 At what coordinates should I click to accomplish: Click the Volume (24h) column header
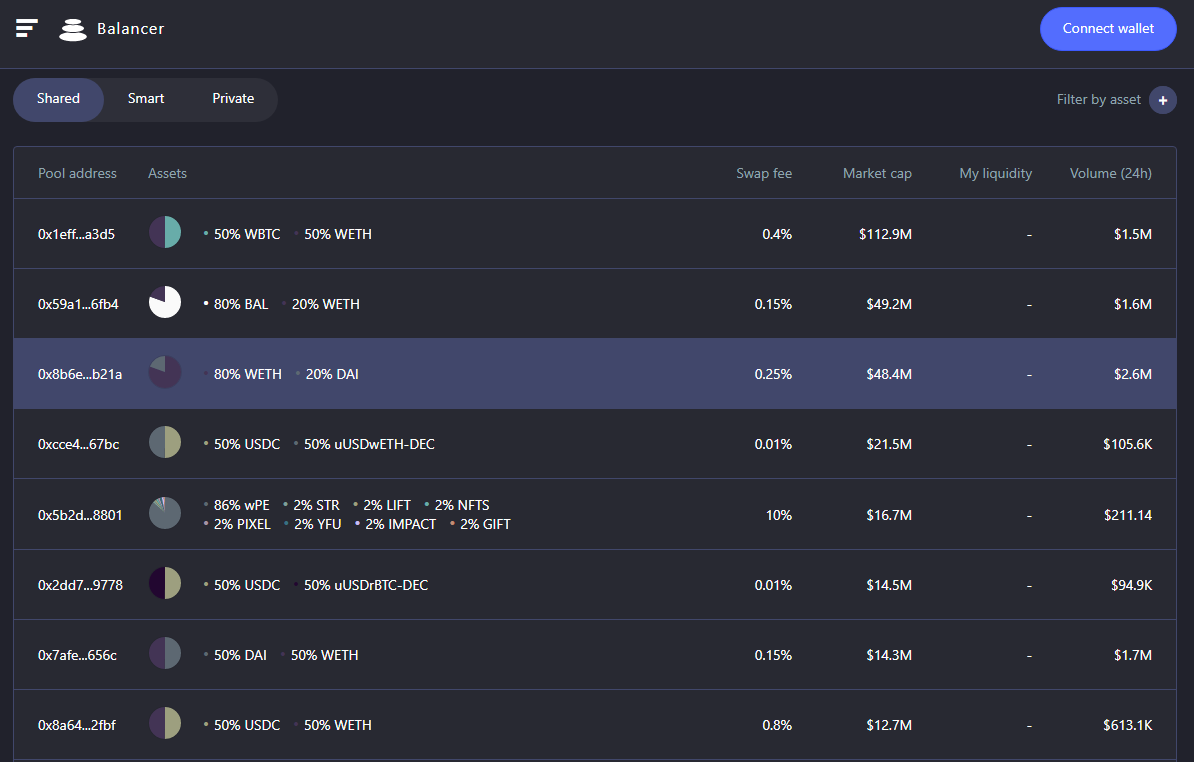(x=1111, y=174)
